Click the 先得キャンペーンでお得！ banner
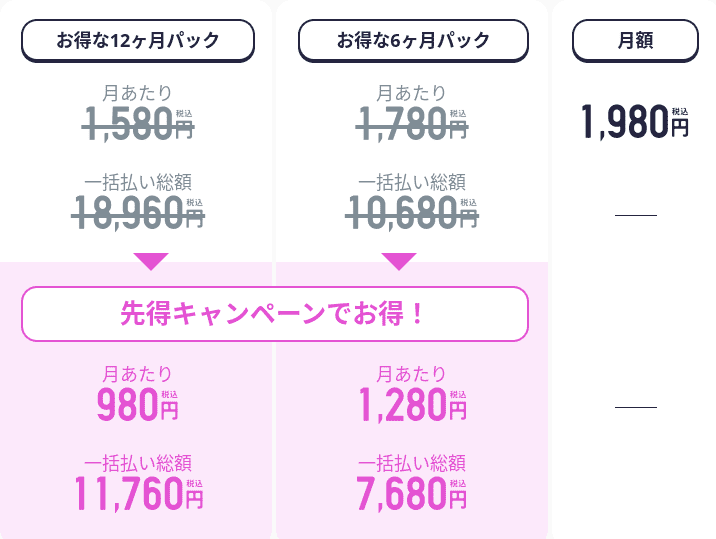 pos(274,314)
